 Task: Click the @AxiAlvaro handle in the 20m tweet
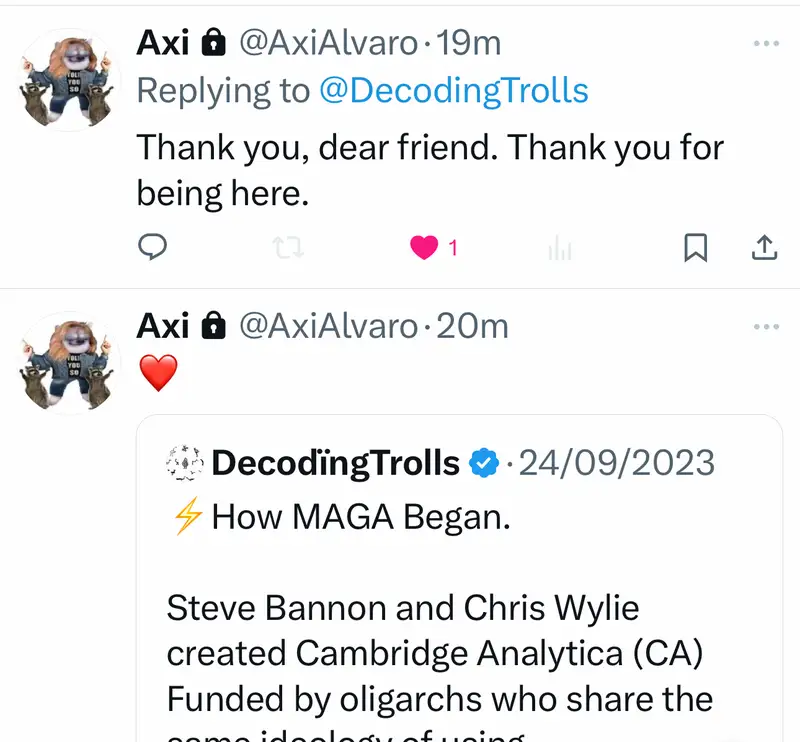click(x=325, y=326)
